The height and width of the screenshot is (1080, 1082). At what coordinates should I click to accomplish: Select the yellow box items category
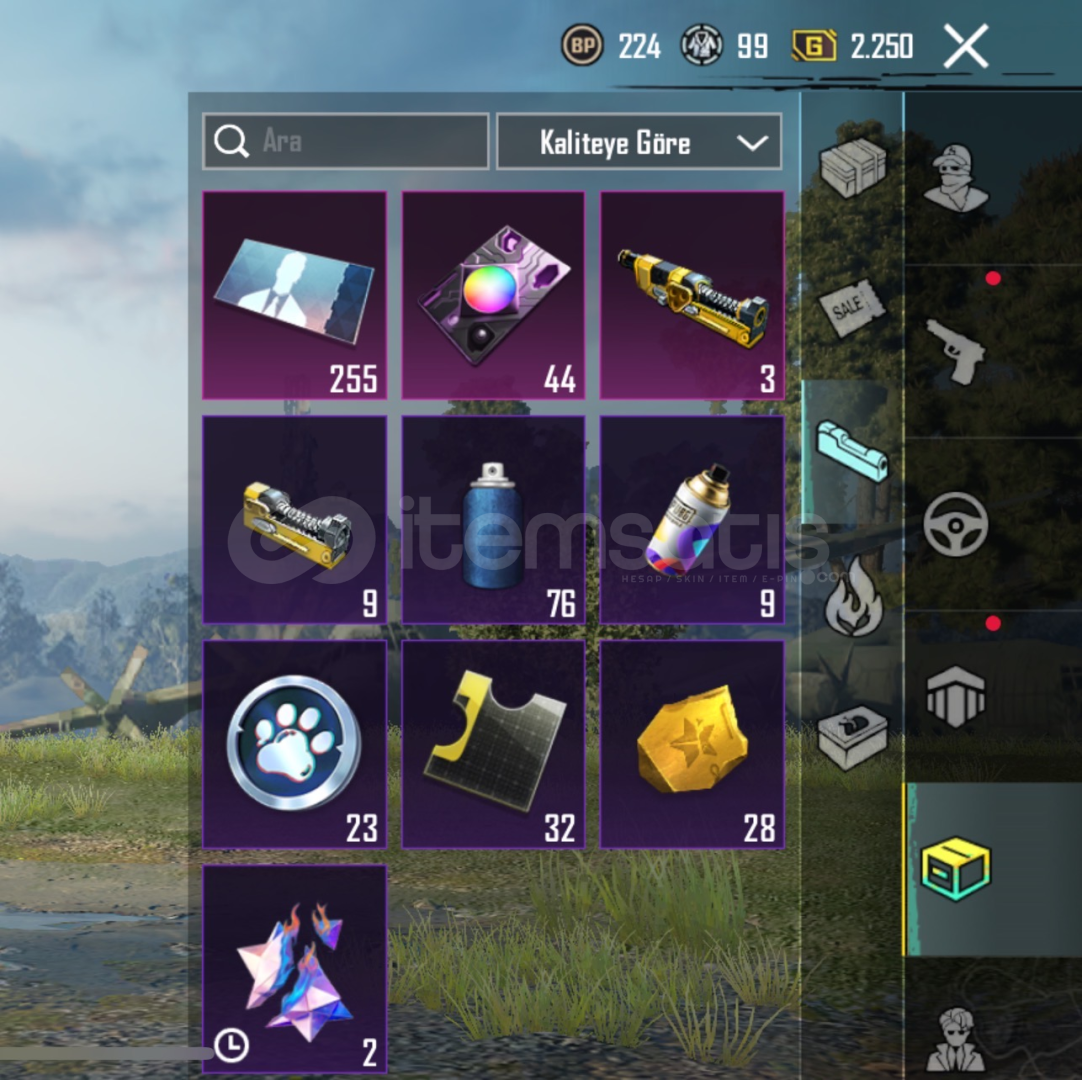[956, 869]
